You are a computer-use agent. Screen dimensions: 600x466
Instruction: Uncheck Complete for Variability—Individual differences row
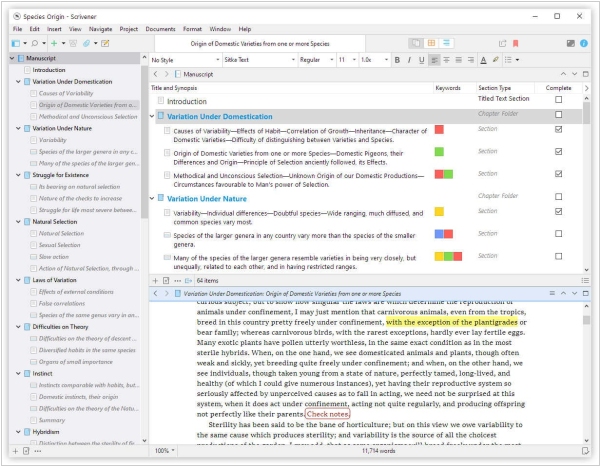[x=559, y=211]
